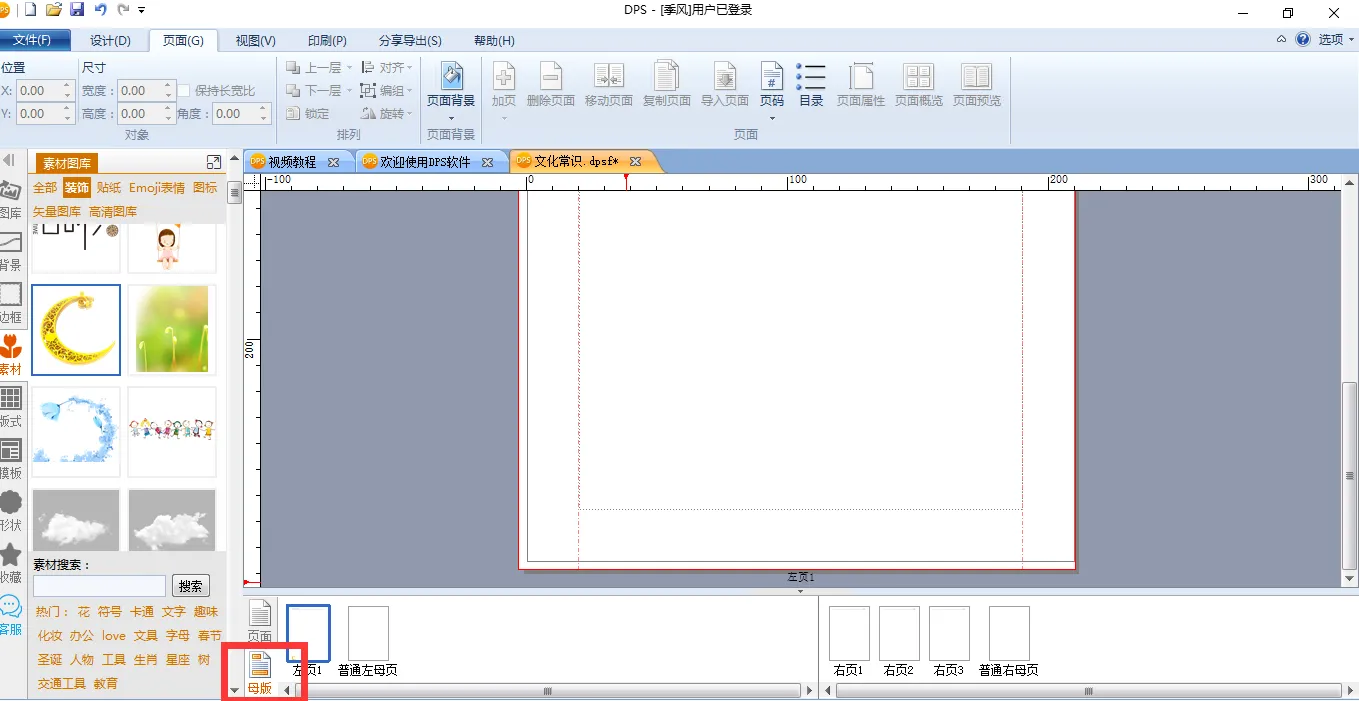Open the 视图(V) ribbon tab
This screenshot has height=701, width=1359.
pos(255,41)
